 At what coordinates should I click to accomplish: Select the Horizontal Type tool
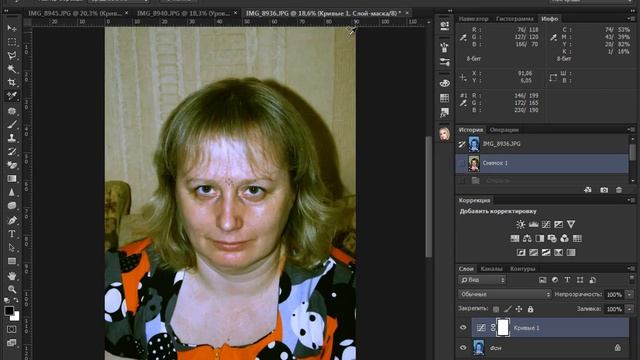tap(12, 234)
